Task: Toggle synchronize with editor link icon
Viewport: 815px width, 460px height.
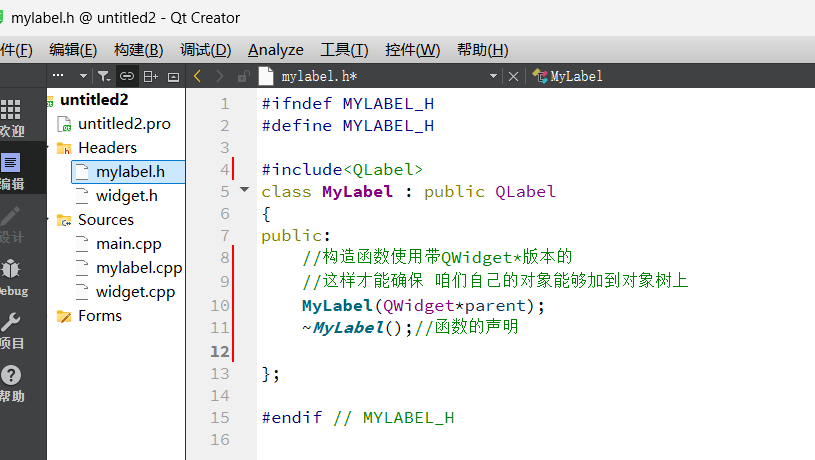Action: [127, 76]
